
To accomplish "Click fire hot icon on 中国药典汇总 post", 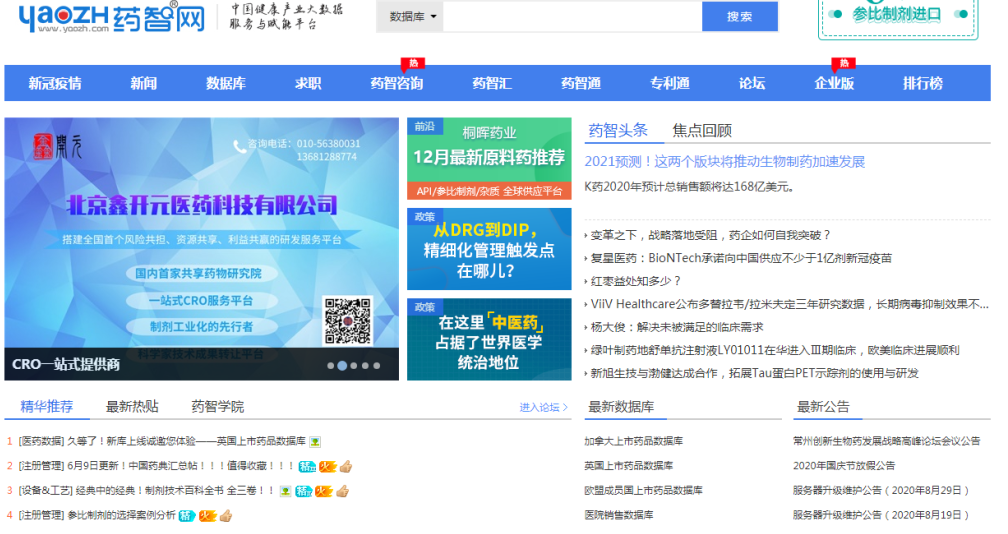I will point(328,467).
